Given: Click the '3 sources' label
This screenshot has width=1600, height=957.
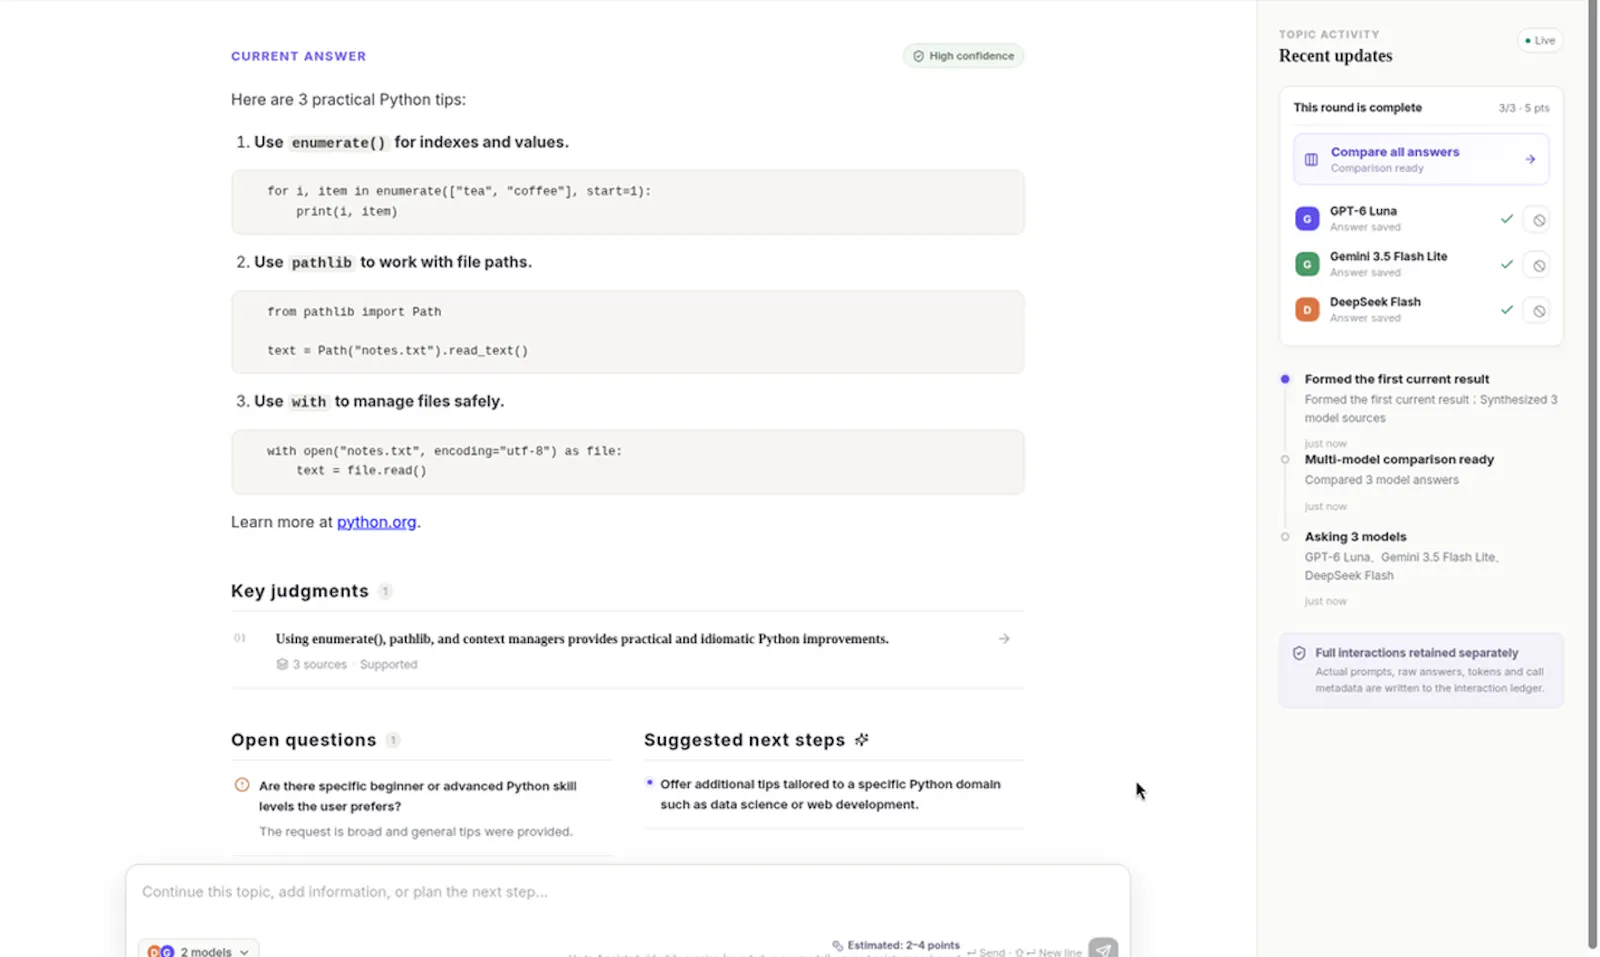Looking at the screenshot, I should [x=319, y=664].
